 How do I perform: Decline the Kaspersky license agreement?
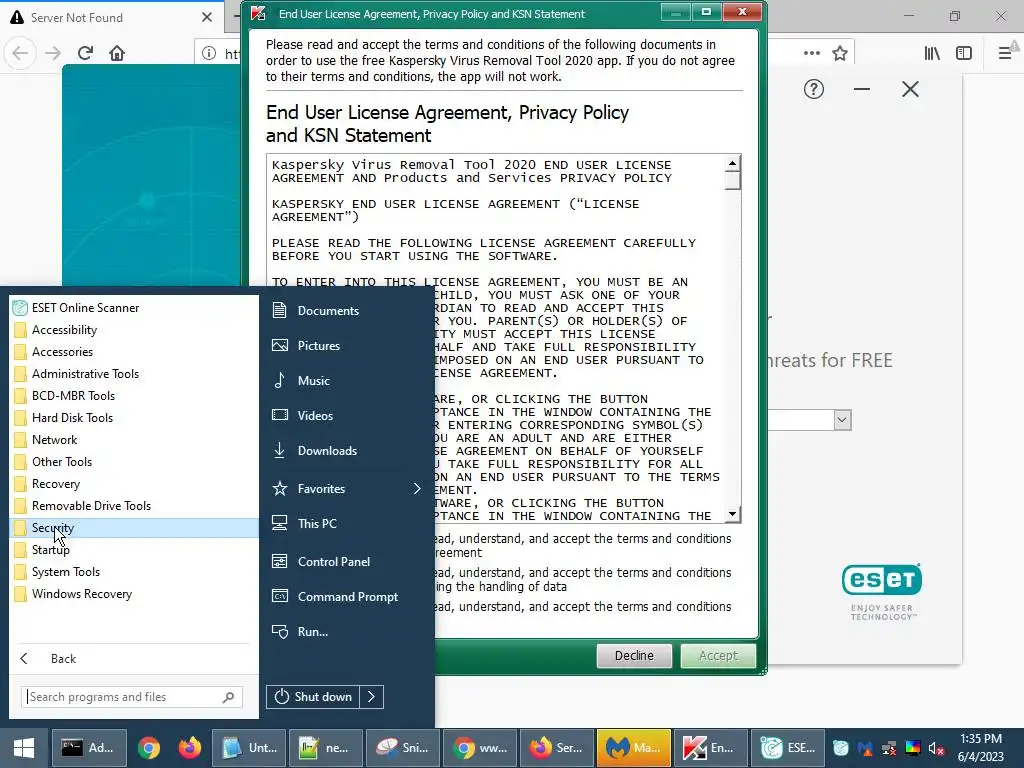coord(634,656)
